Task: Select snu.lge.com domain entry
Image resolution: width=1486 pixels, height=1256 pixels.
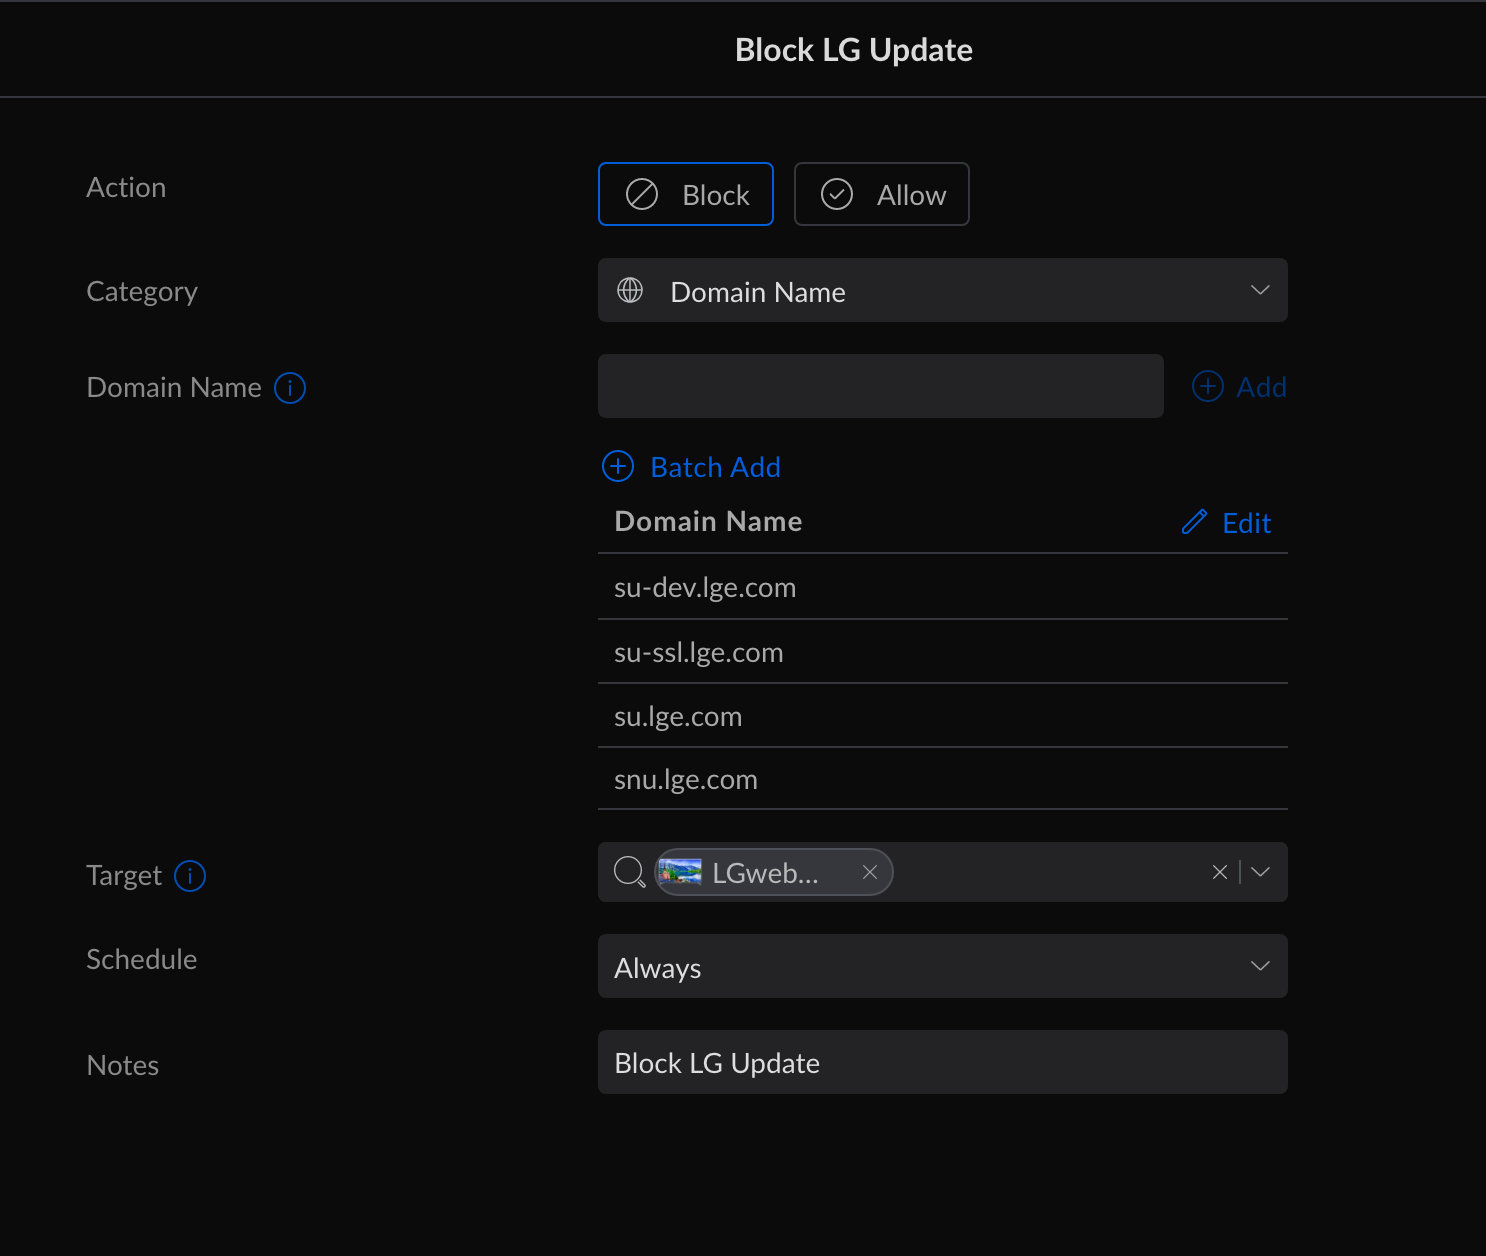Action: [686, 780]
